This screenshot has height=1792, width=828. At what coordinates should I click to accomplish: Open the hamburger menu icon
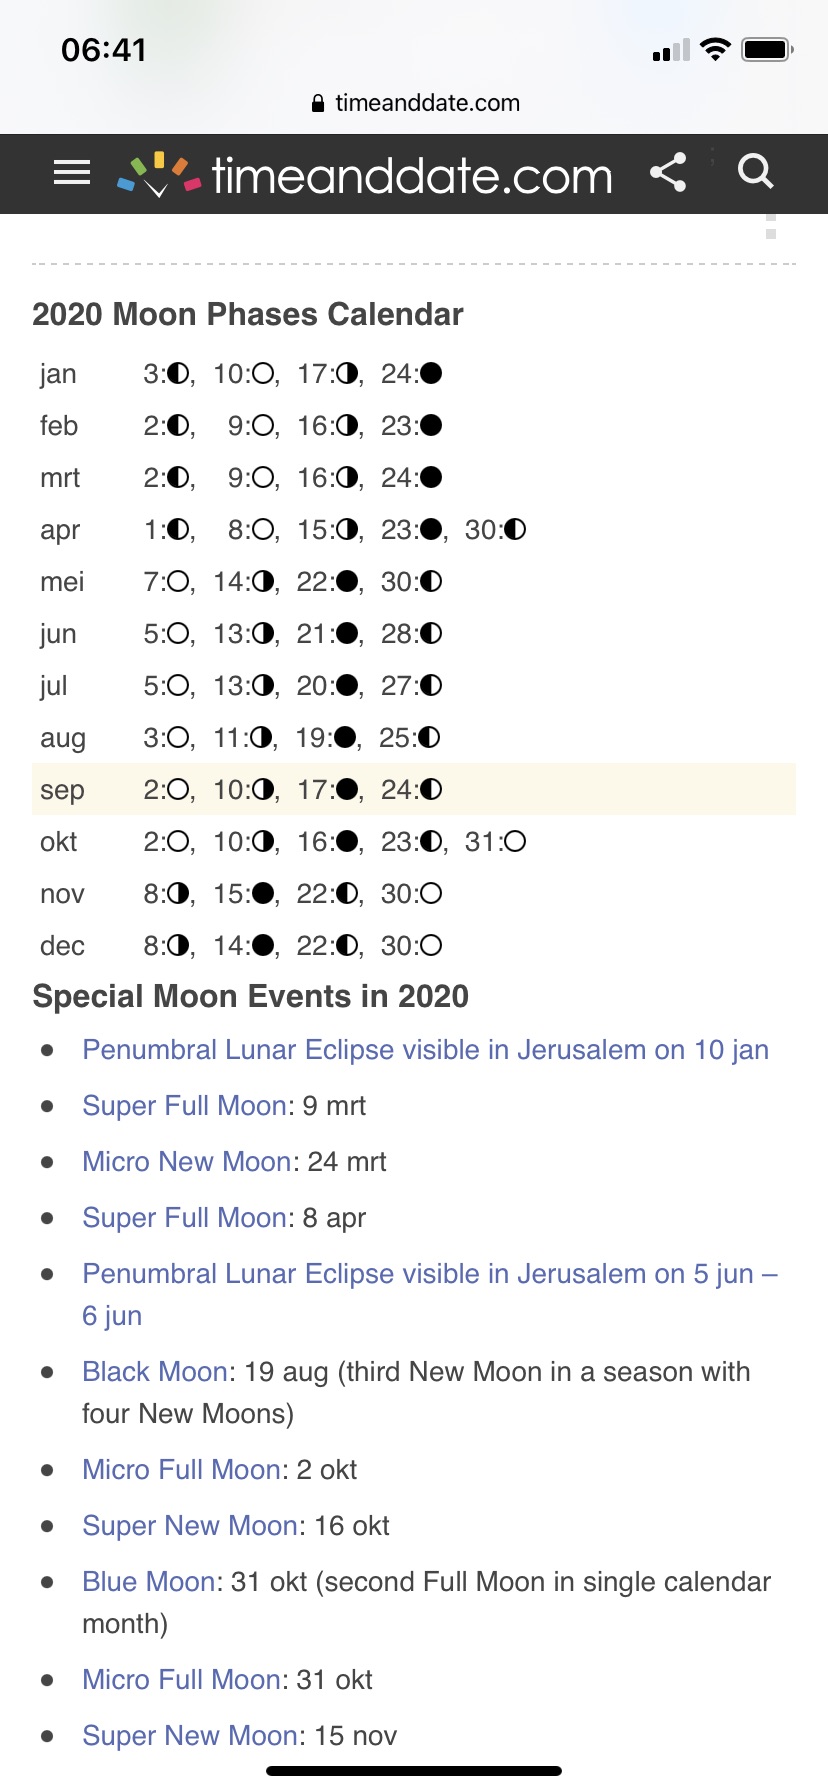72,173
